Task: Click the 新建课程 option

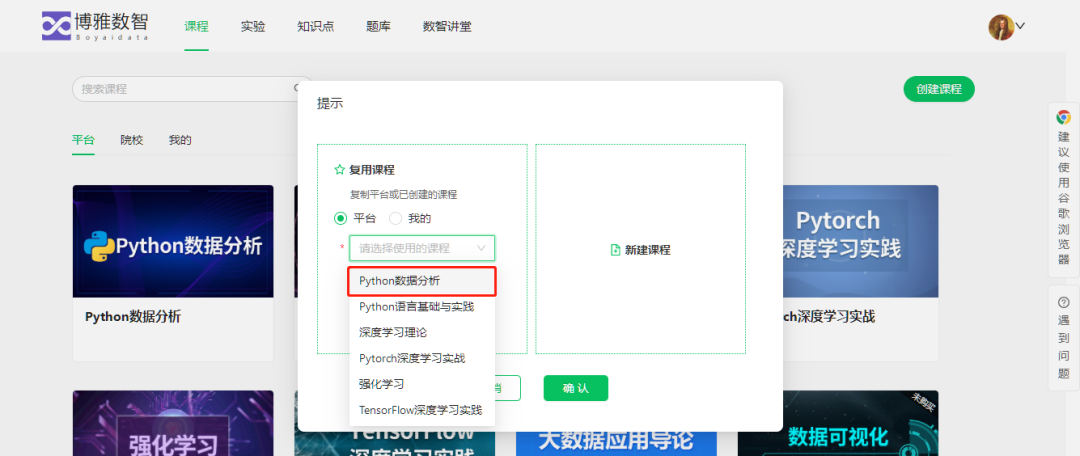Action: pyautogui.click(x=641, y=249)
